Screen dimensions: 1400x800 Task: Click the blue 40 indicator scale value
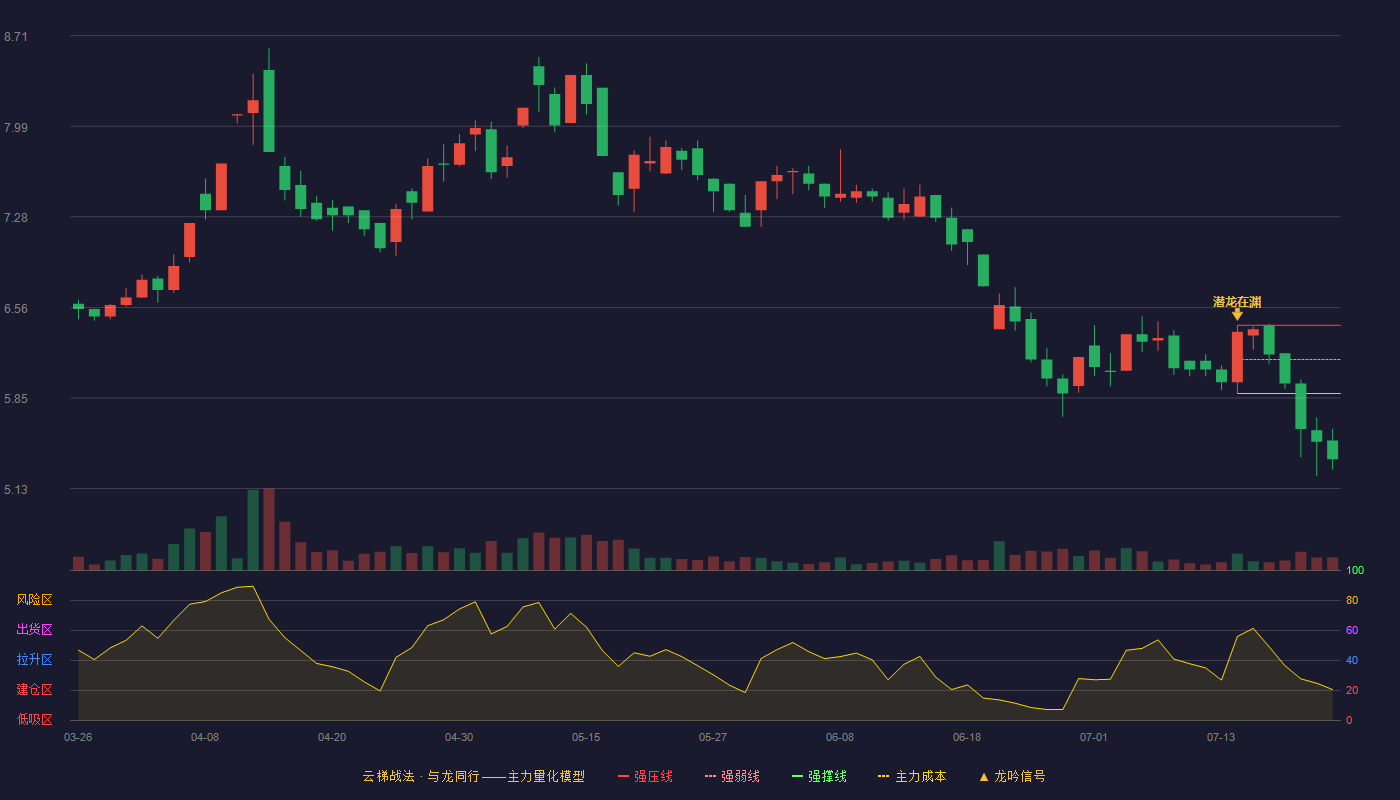point(1352,660)
